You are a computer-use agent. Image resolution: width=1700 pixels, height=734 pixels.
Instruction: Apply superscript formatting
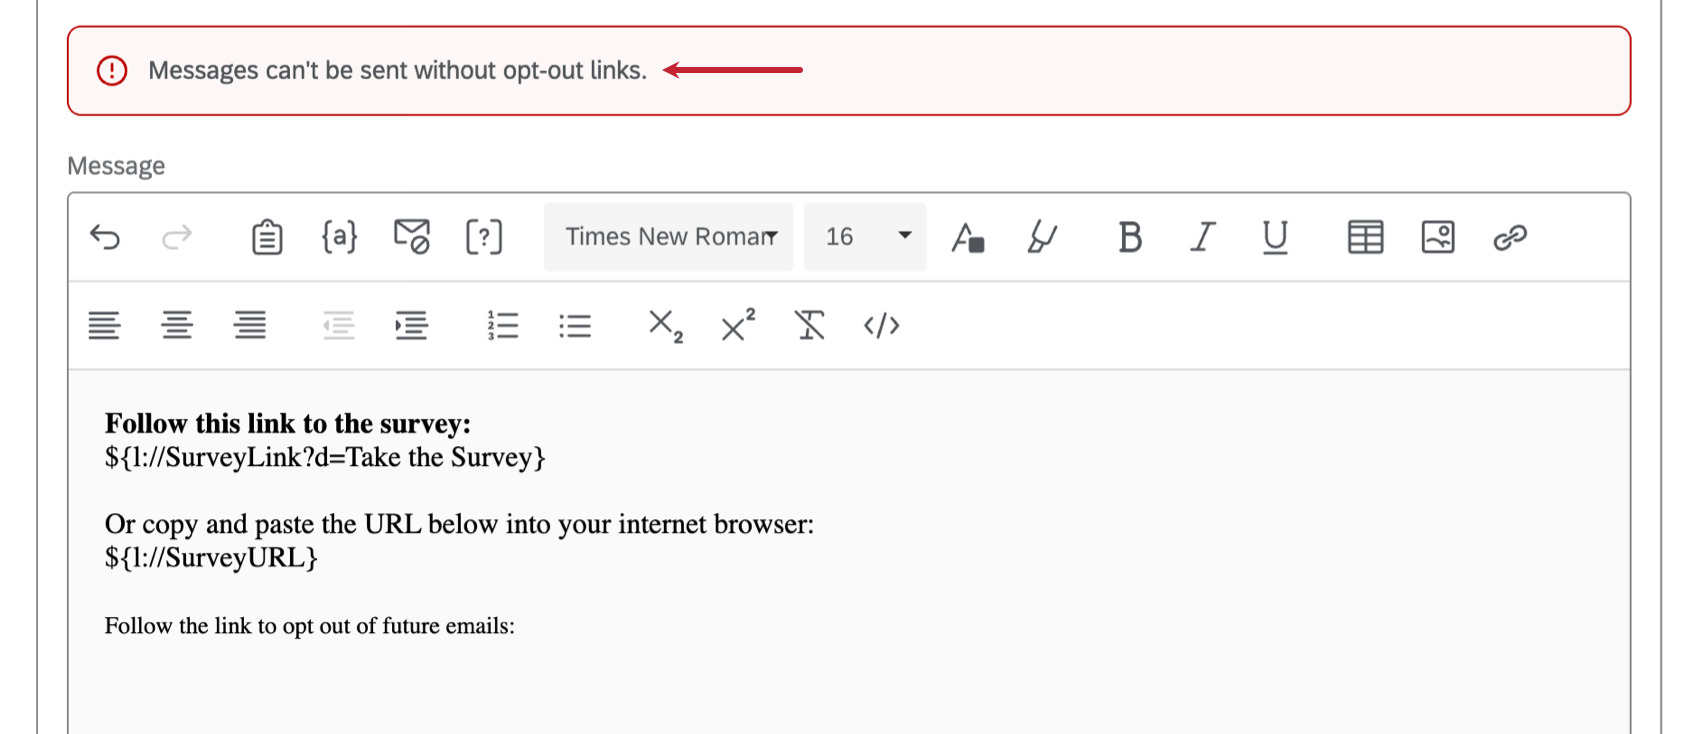738,324
